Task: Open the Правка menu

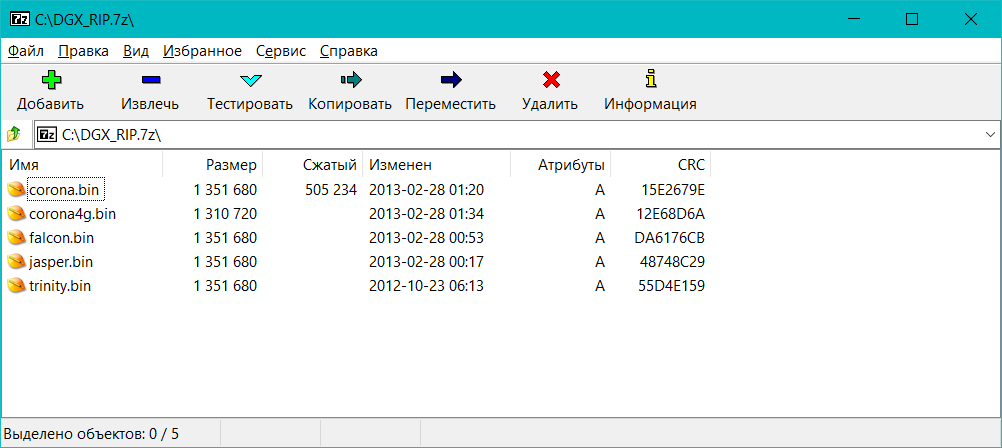Action: [x=83, y=51]
